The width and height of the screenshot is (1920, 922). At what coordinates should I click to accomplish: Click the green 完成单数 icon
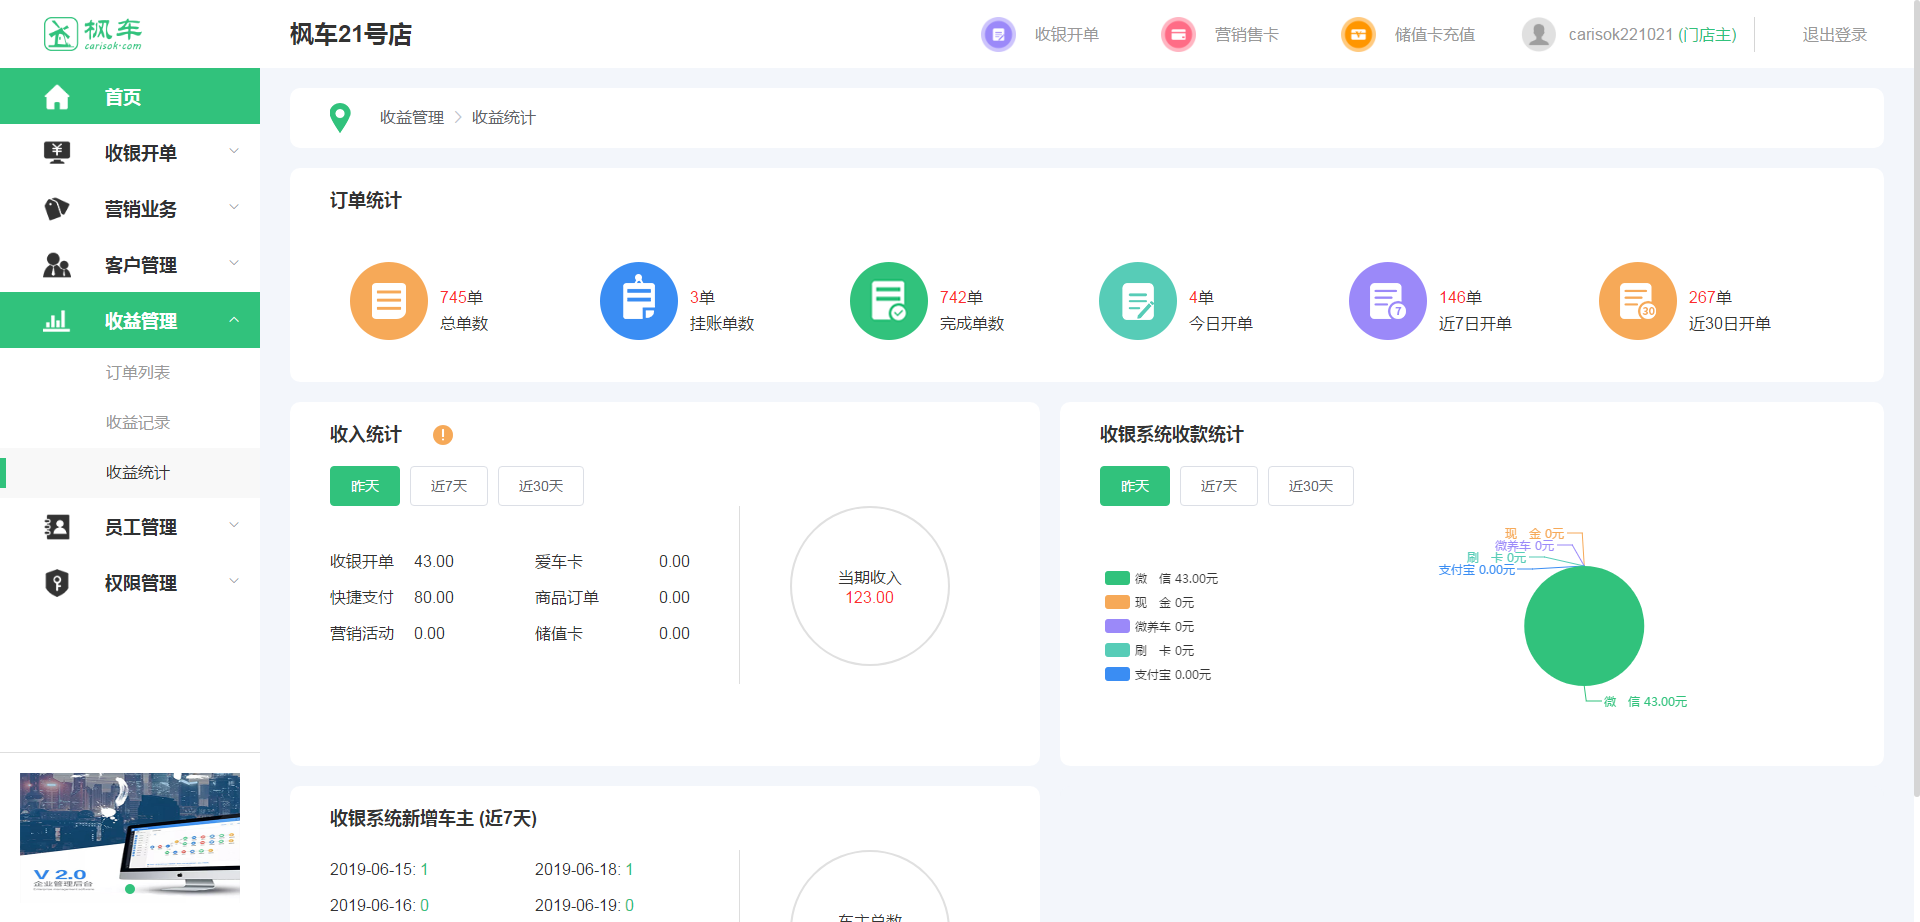pyautogui.click(x=889, y=301)
